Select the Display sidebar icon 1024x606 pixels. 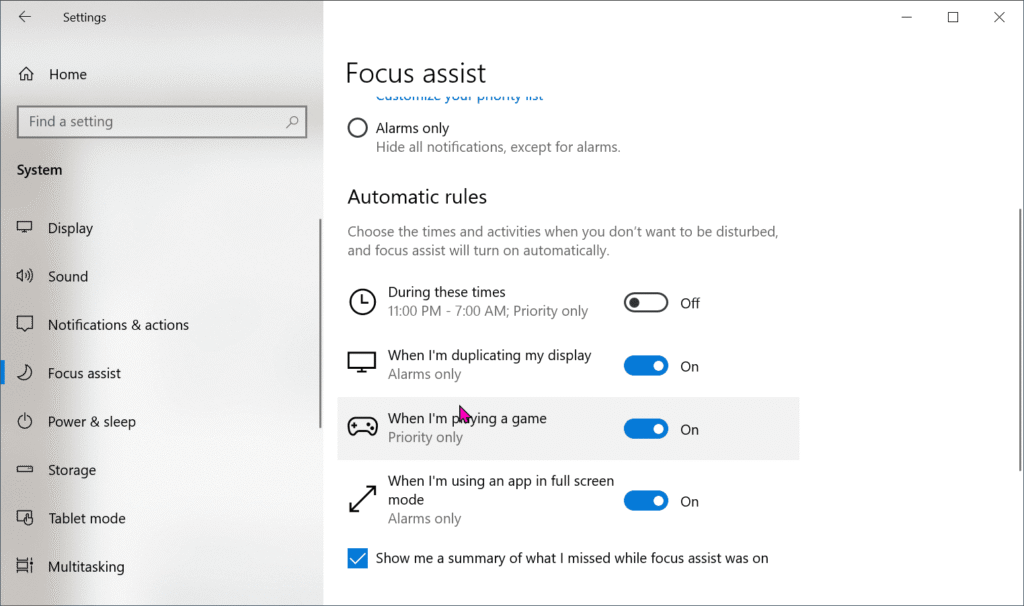point(25,227)
